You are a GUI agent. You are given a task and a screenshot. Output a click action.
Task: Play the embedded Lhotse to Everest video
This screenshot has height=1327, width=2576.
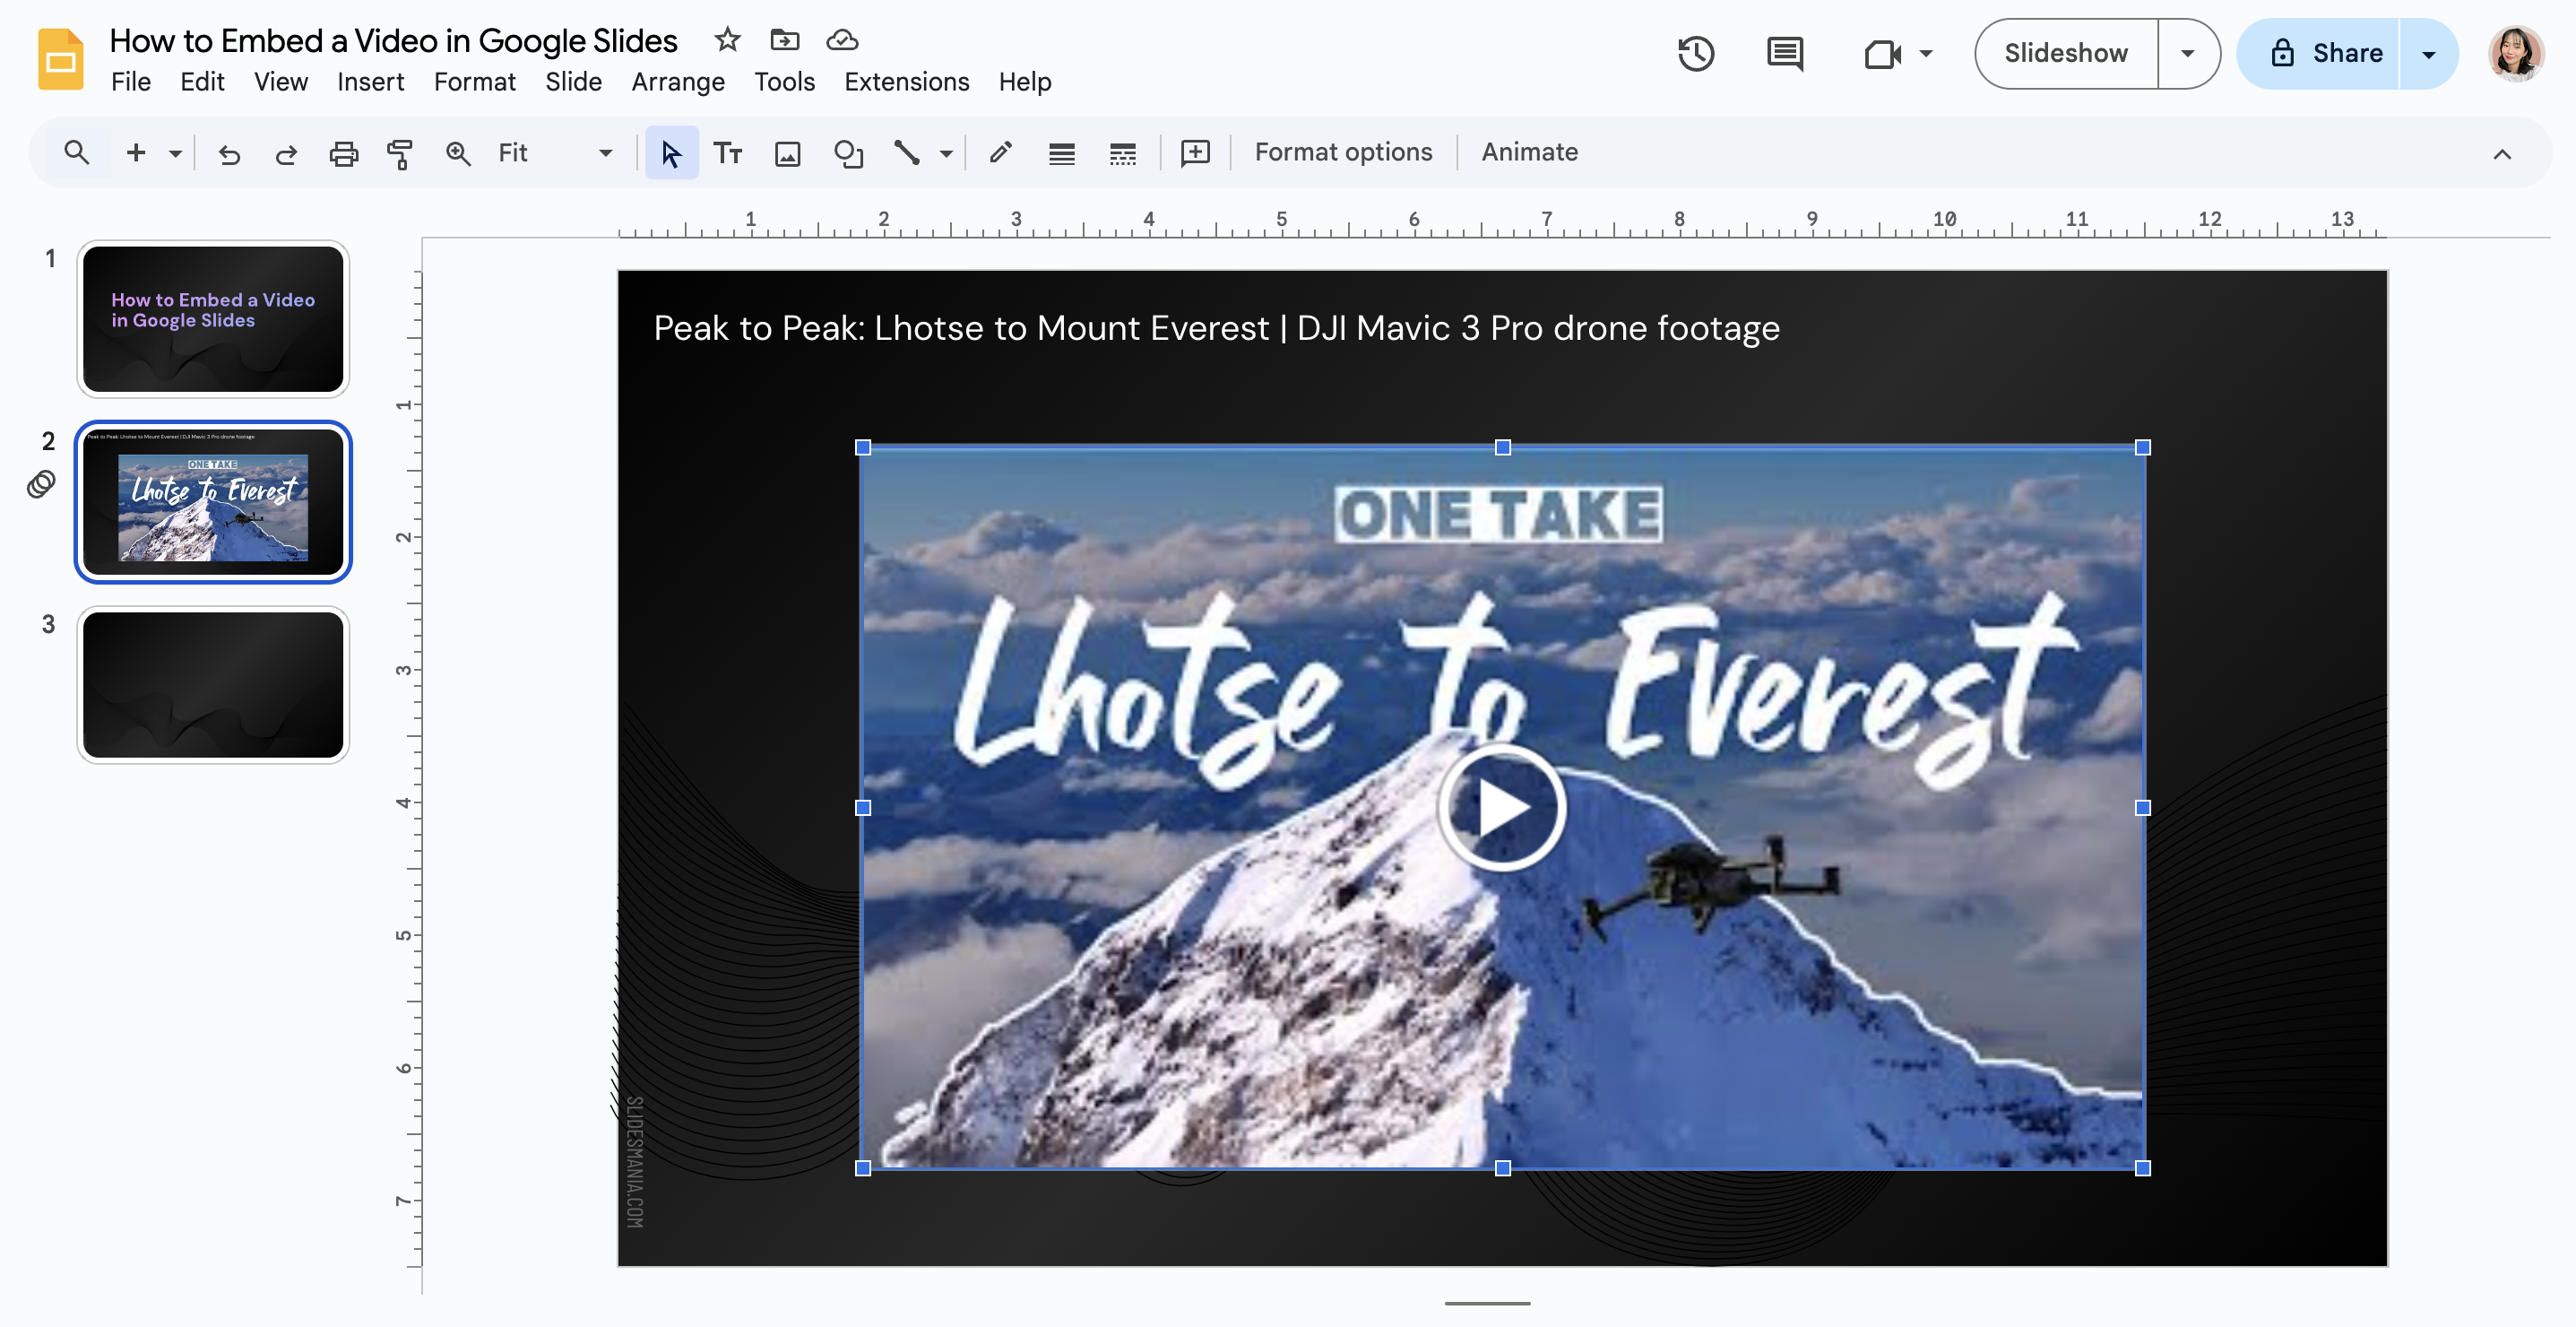tap(1501, 807)
